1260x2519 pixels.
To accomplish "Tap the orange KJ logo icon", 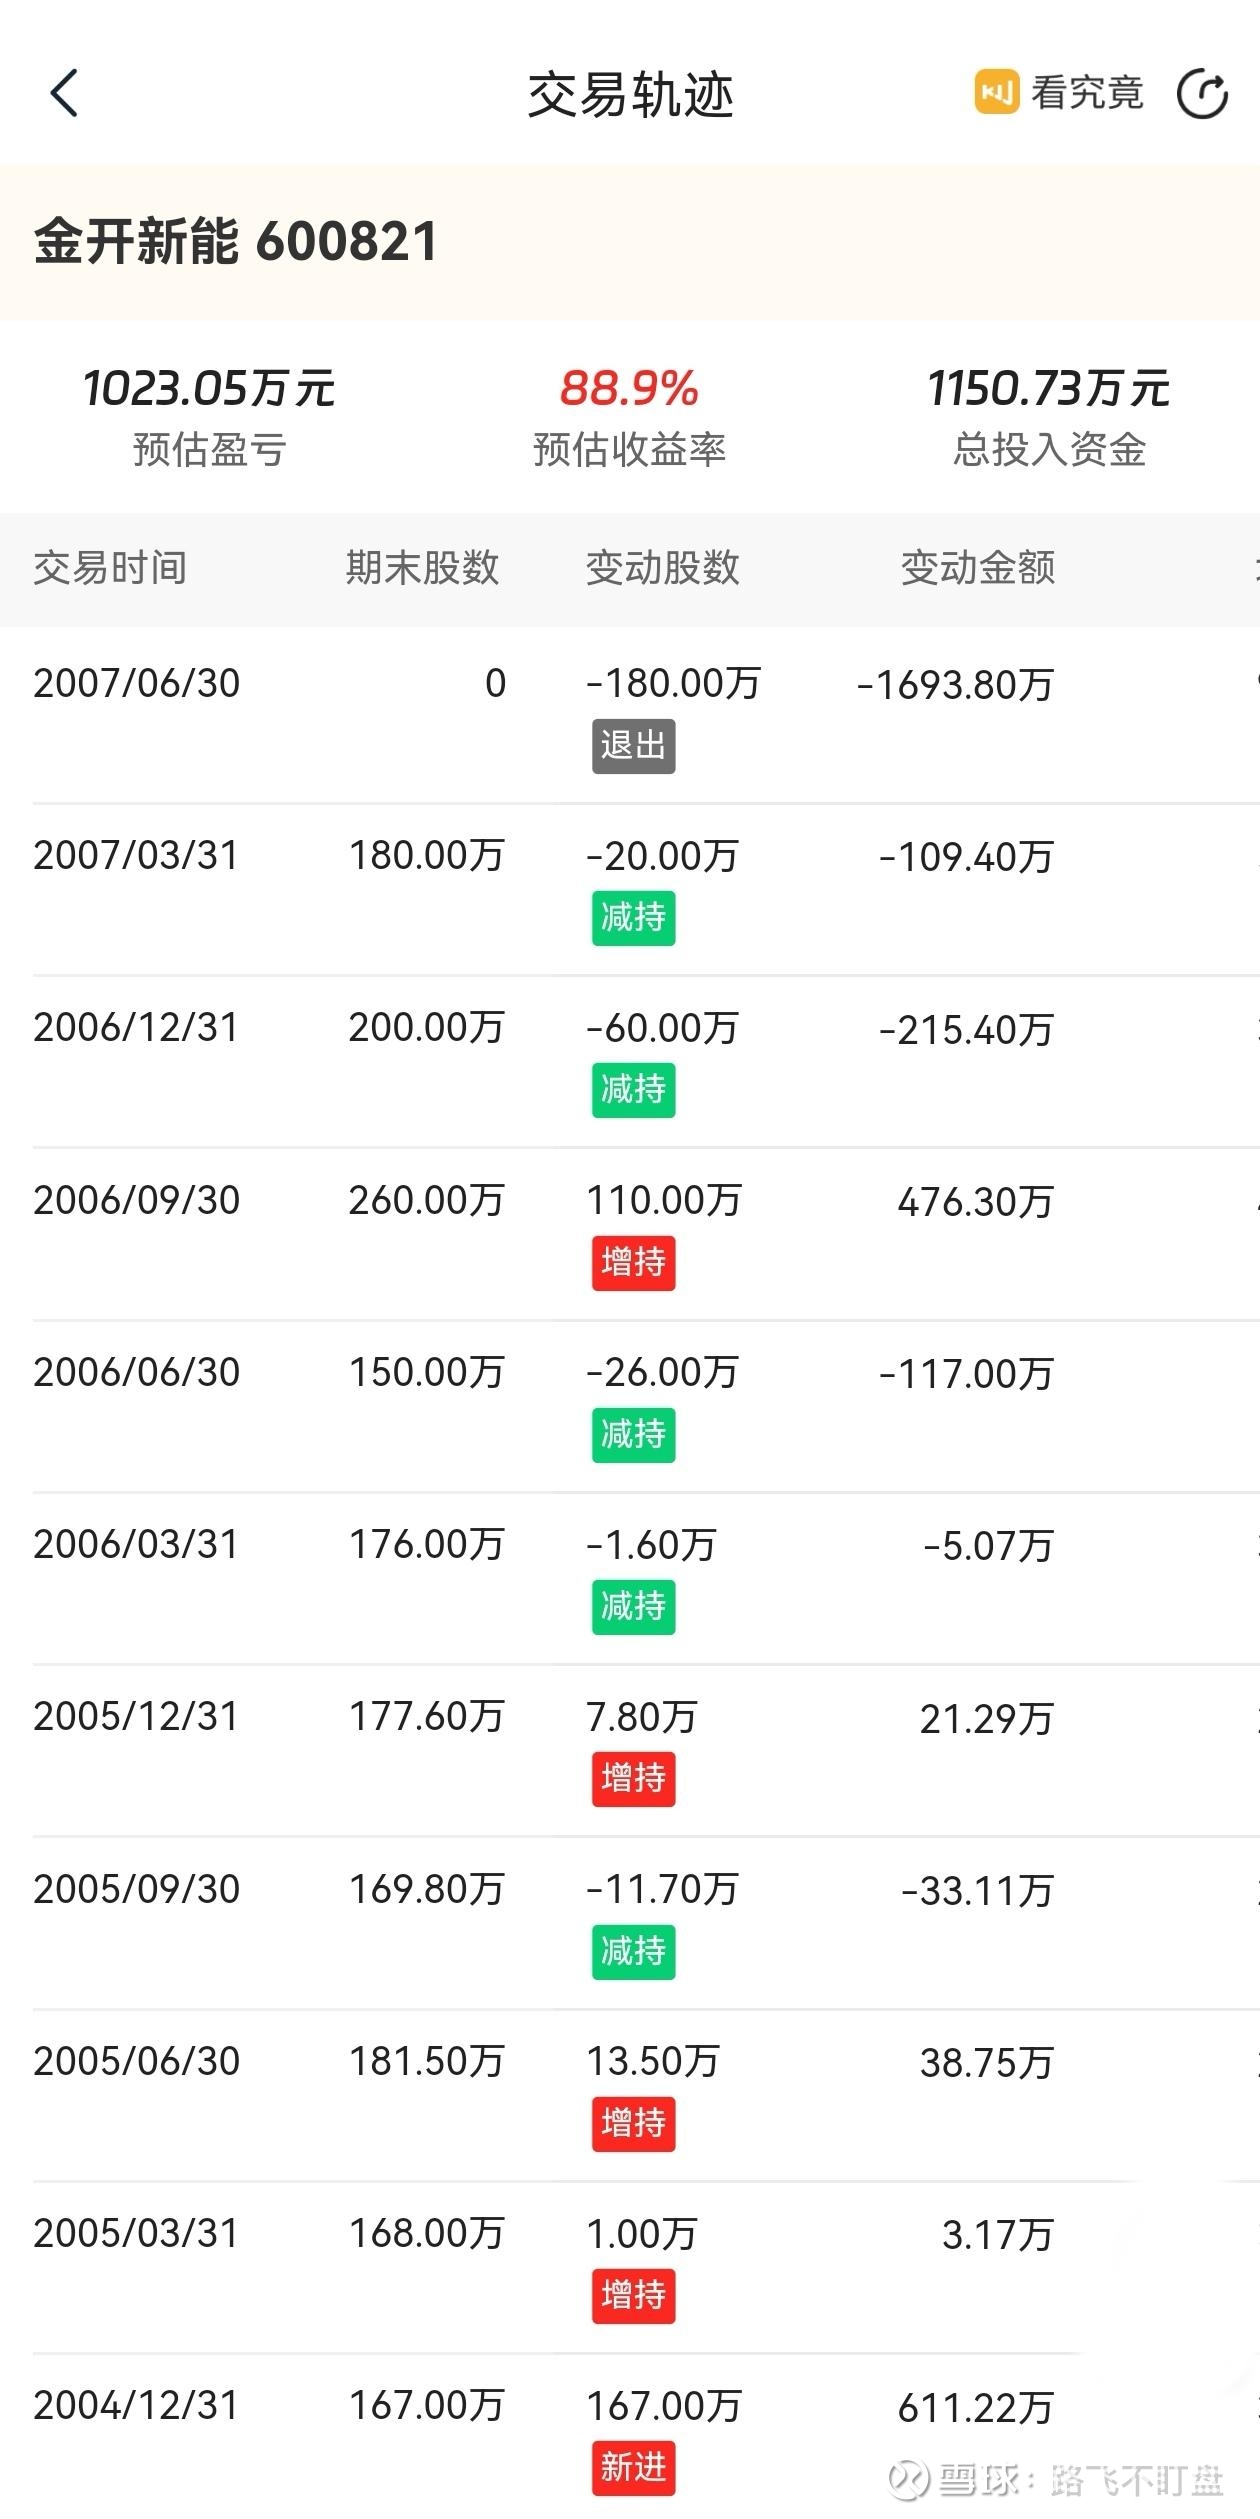I will tap(996, 93).
